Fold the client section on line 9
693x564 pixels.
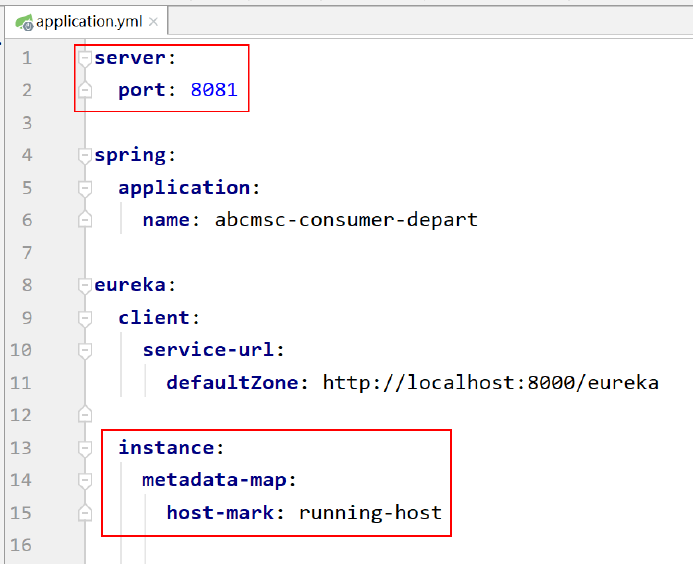[x=85, y=318]
